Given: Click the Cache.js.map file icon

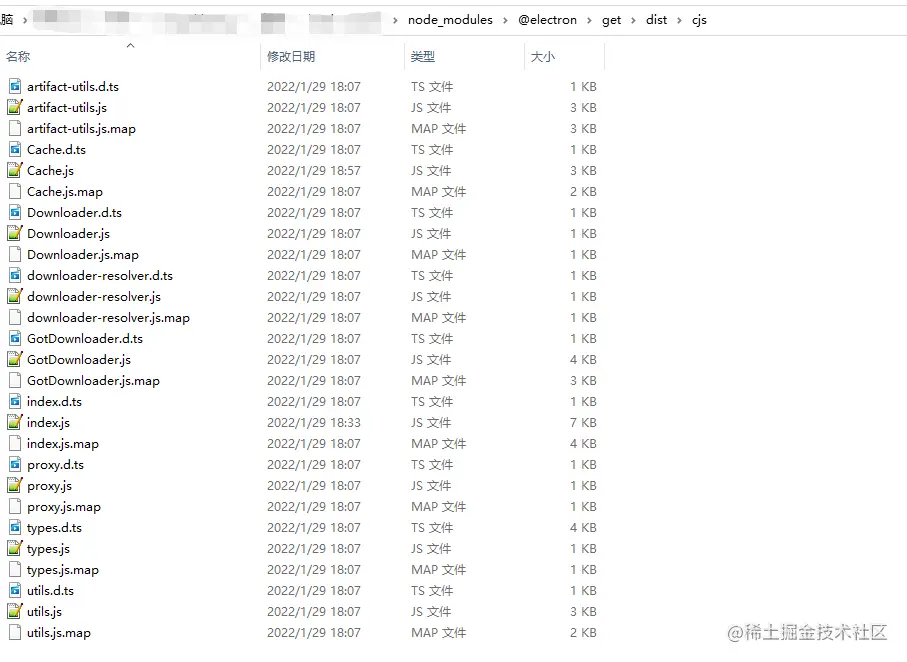Looking at the screenshot, I should 15,192.
